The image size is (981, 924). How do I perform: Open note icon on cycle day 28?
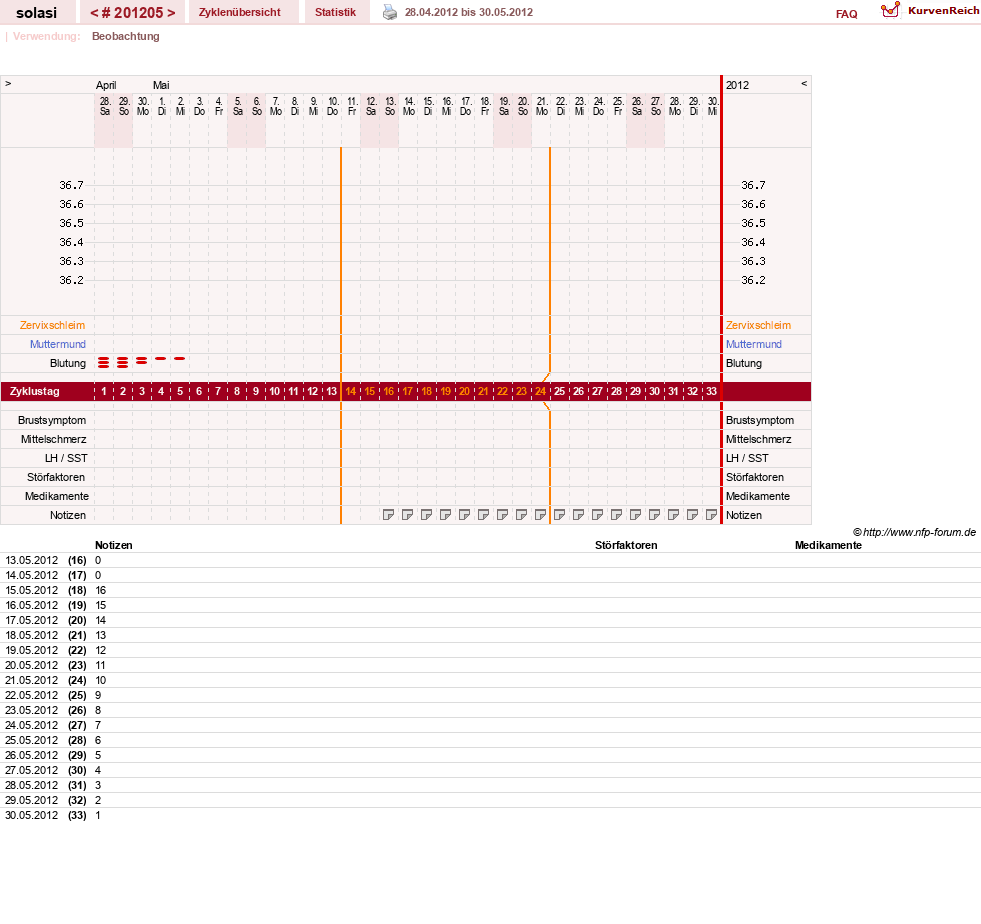click(616, 515)
